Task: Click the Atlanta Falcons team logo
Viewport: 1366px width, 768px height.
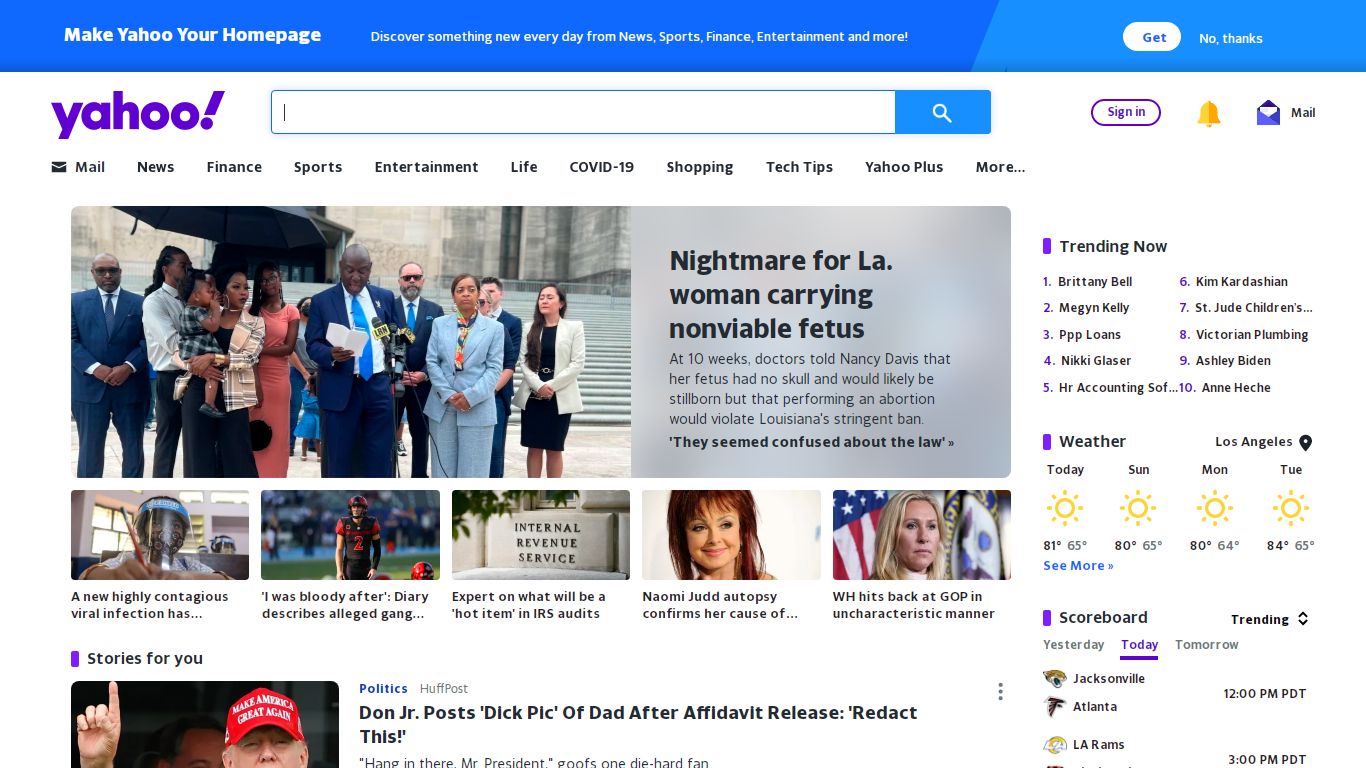Action: pyautogui.click(x=1054, y=707)
